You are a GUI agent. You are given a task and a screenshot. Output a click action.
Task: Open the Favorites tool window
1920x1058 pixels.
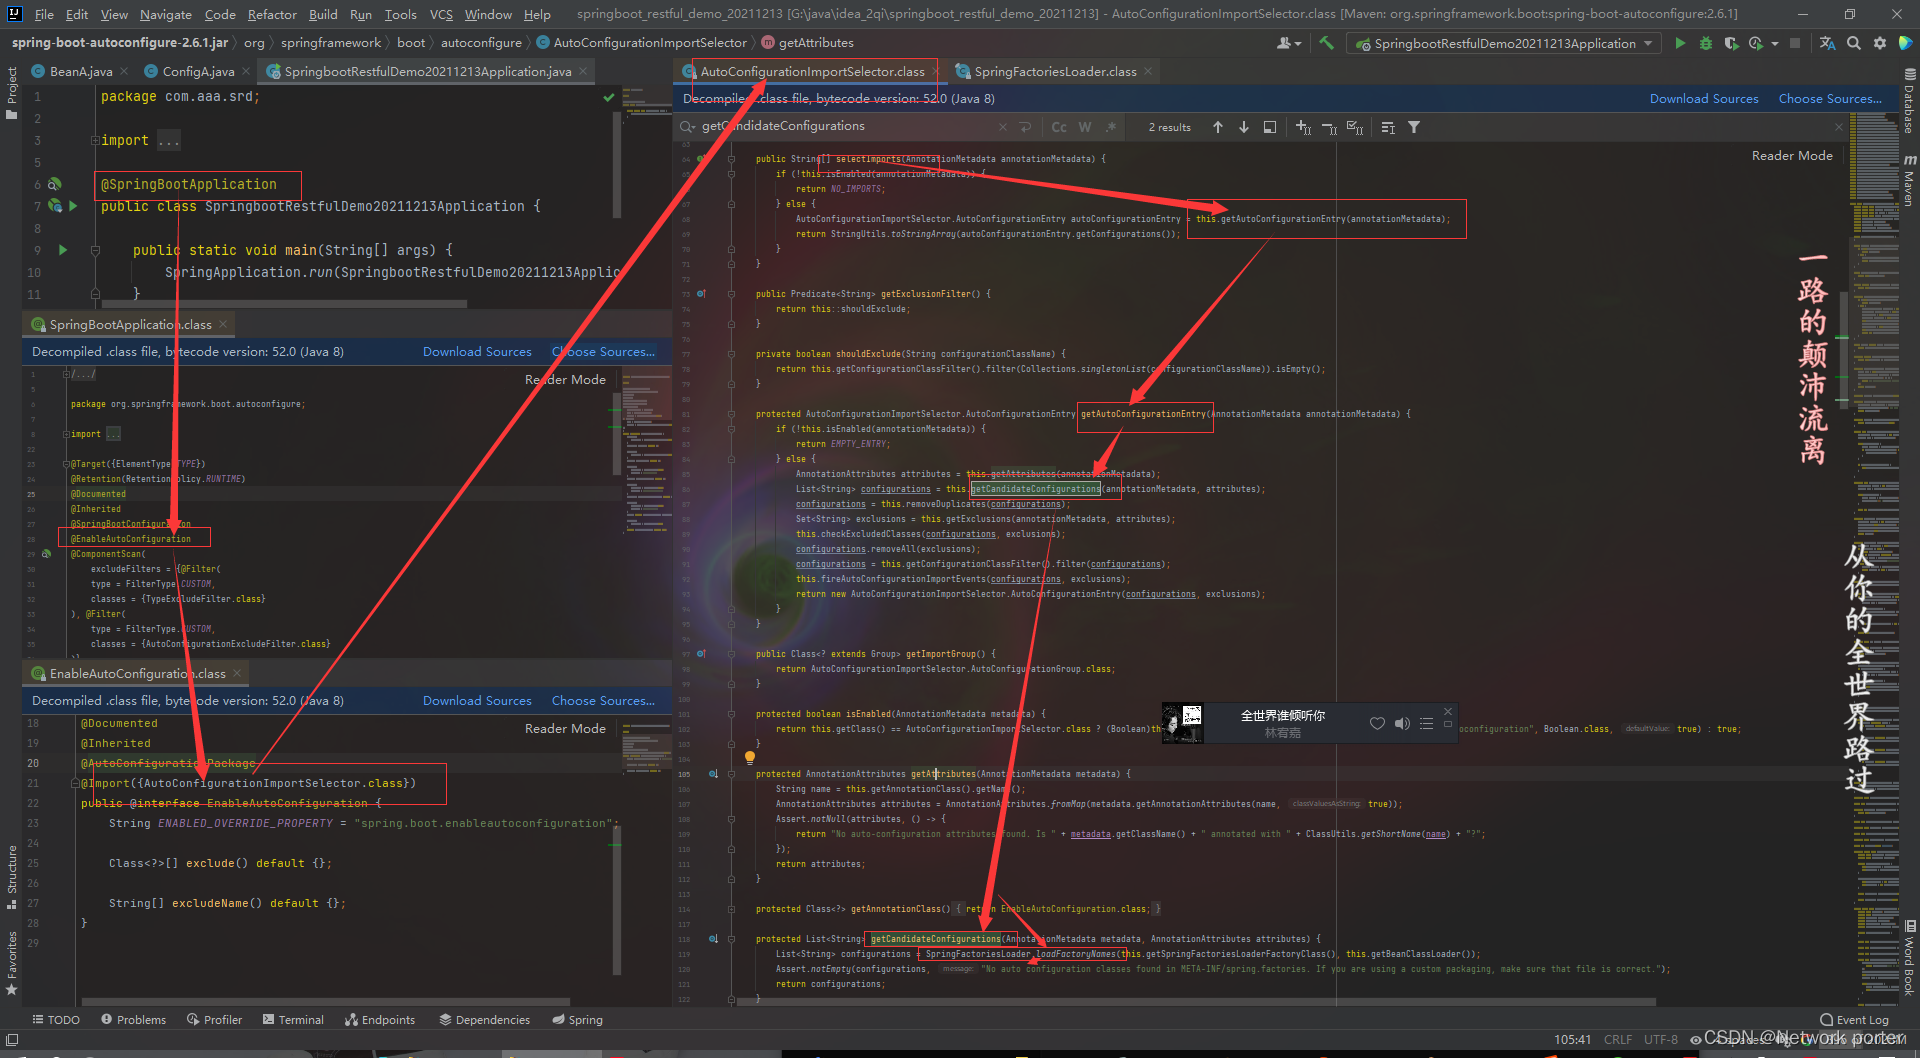coord(12,962)
